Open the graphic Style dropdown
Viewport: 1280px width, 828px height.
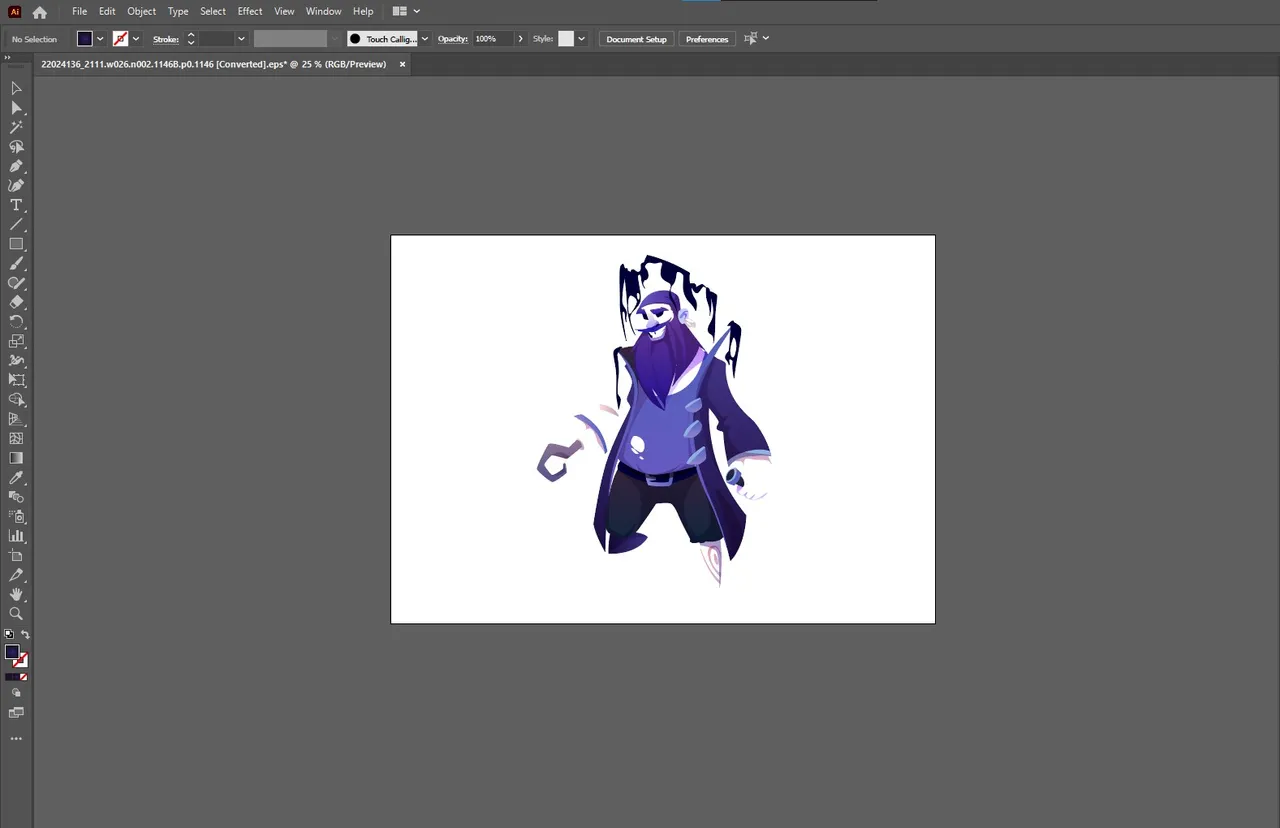[581, 39]
